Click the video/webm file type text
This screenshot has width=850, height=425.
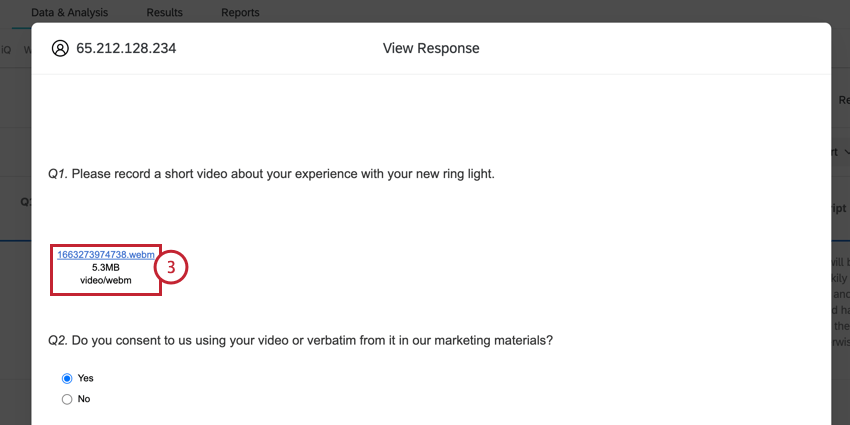point(106,281)
